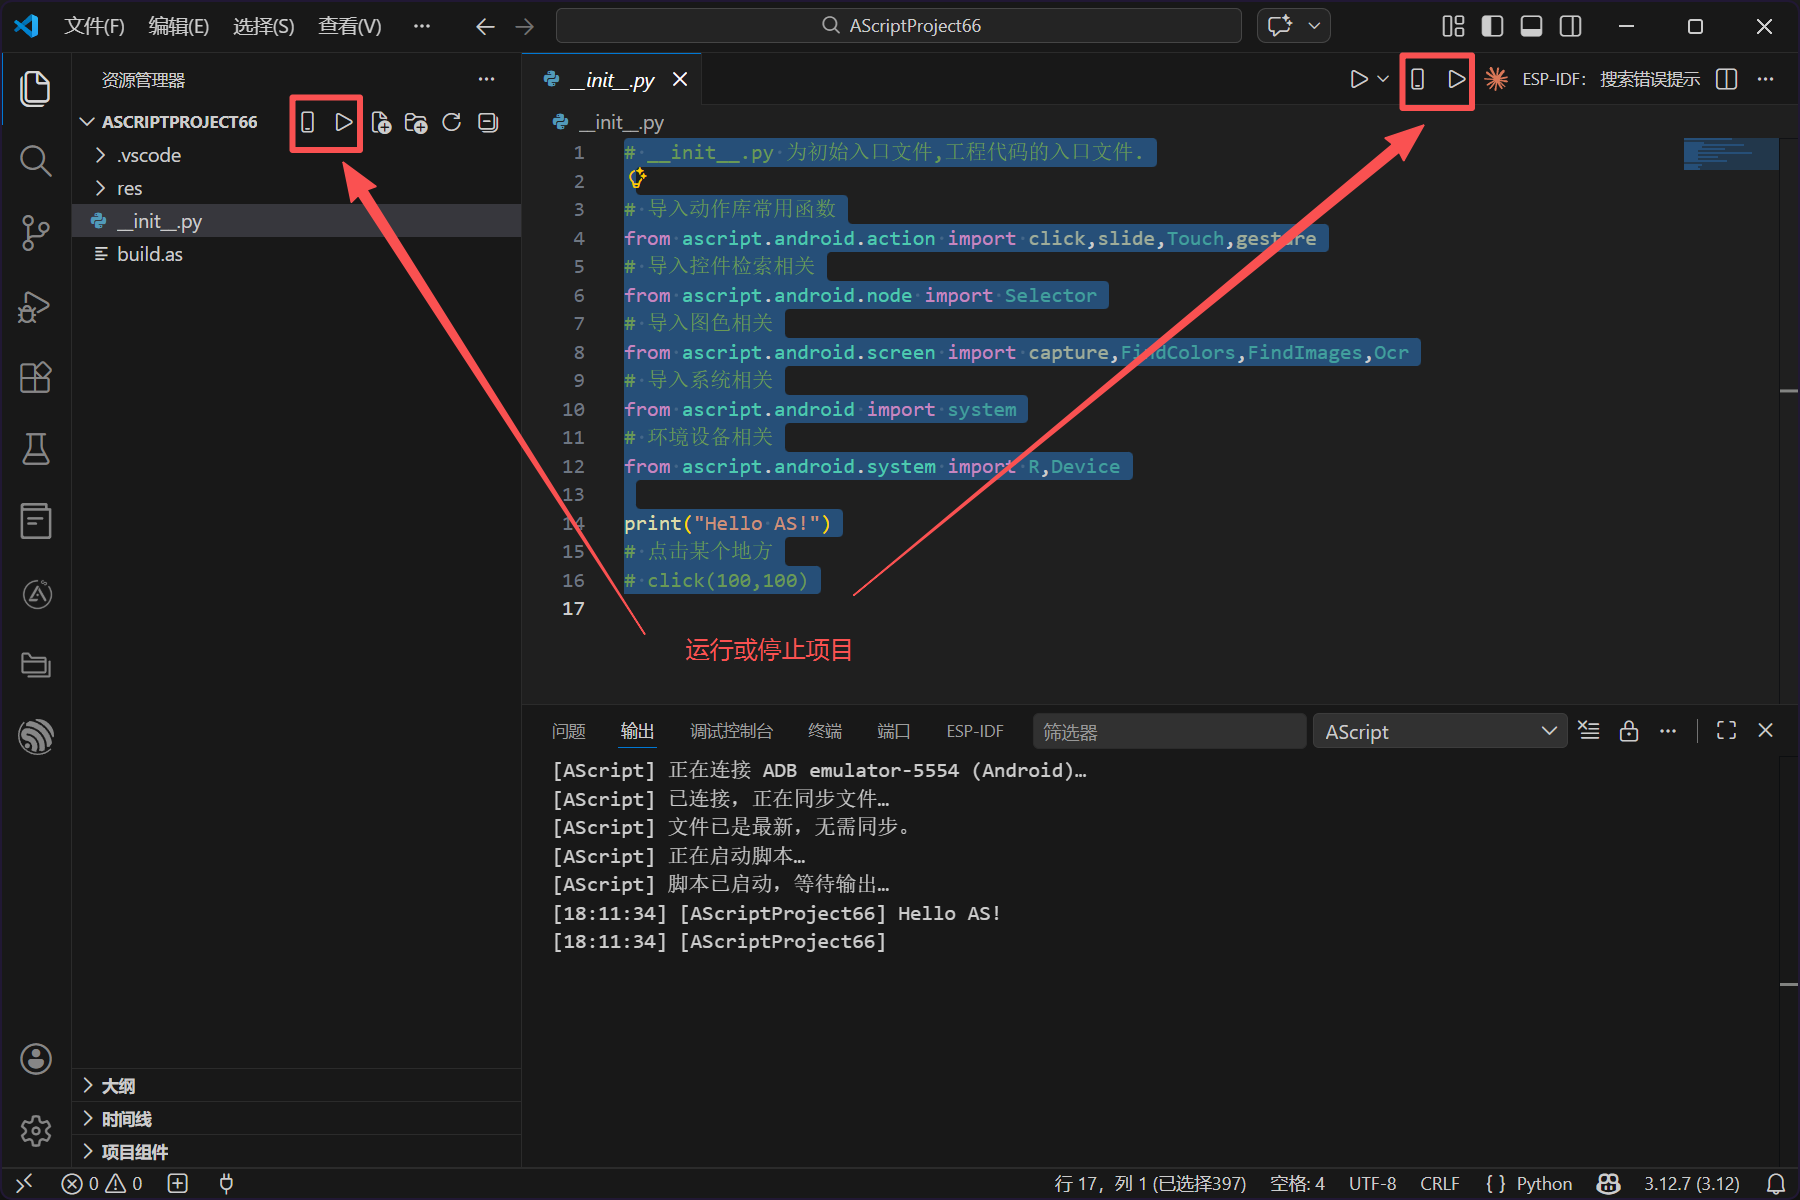Toggle the bottom panel visibility
Screen dimensions: 1800x1200
tap(1531, 26)
